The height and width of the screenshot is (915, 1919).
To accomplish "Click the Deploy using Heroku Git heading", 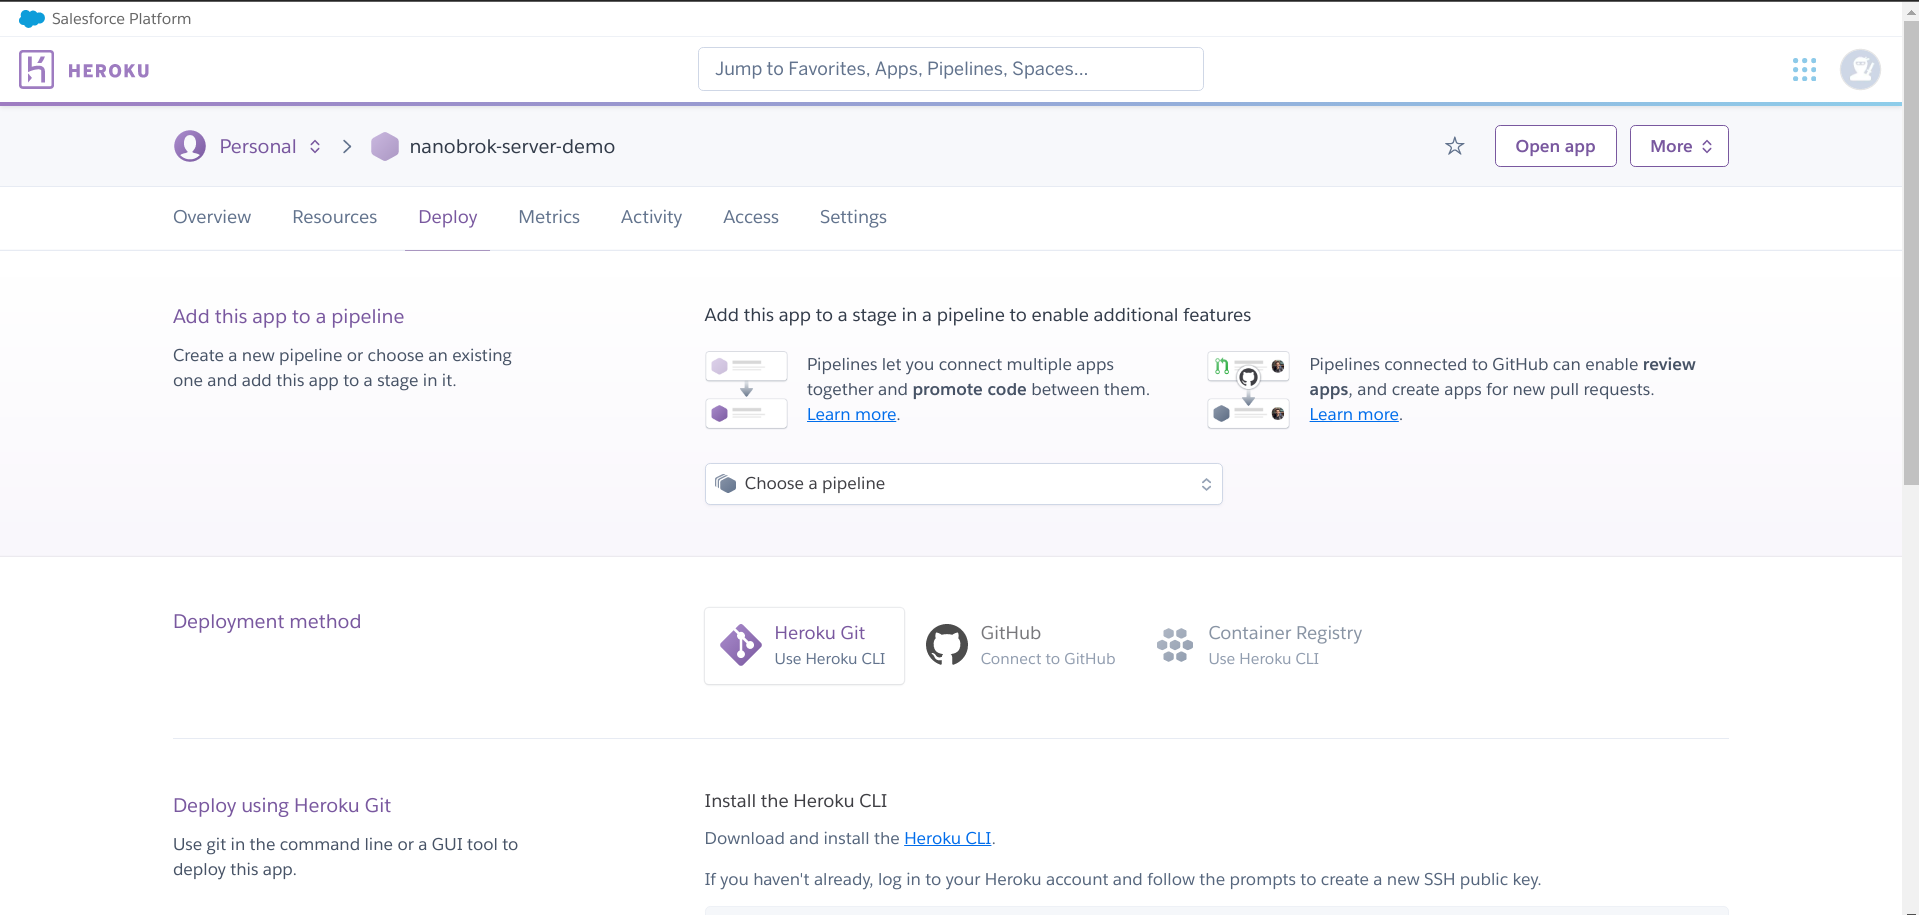I will tap(282, 805).
